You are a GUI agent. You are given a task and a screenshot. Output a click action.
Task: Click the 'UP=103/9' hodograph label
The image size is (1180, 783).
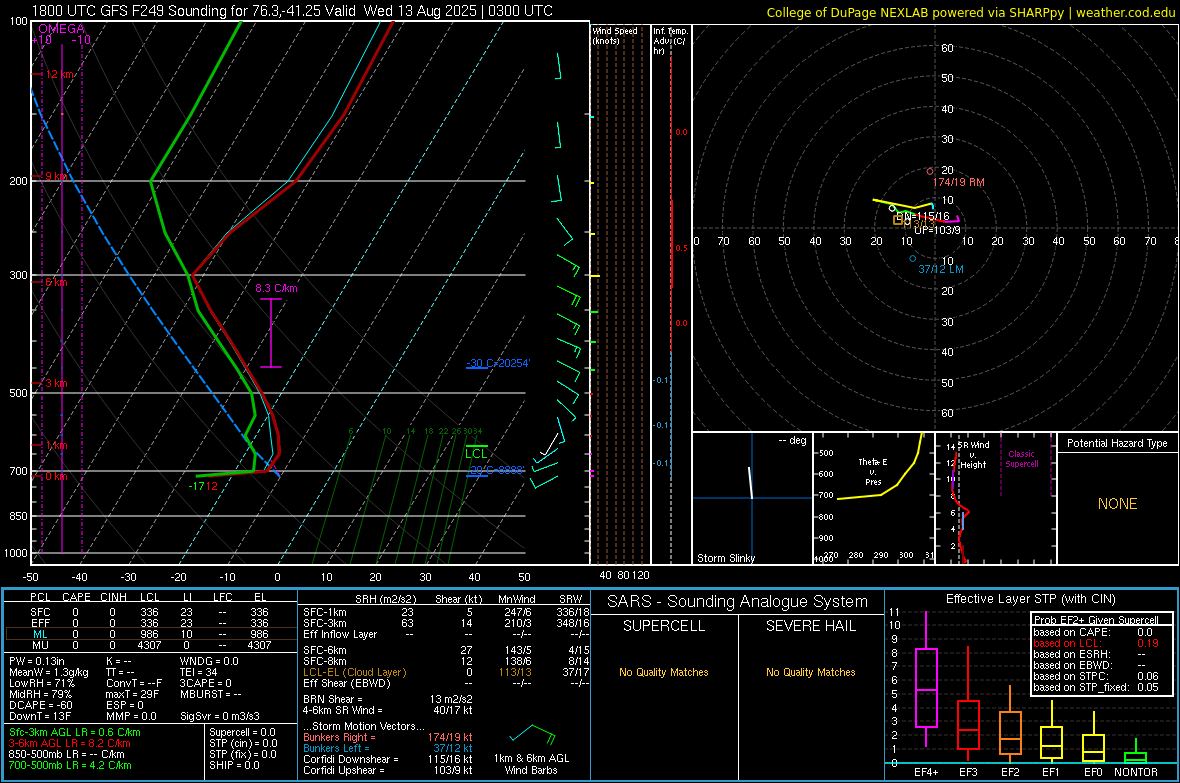pos(937,230)
